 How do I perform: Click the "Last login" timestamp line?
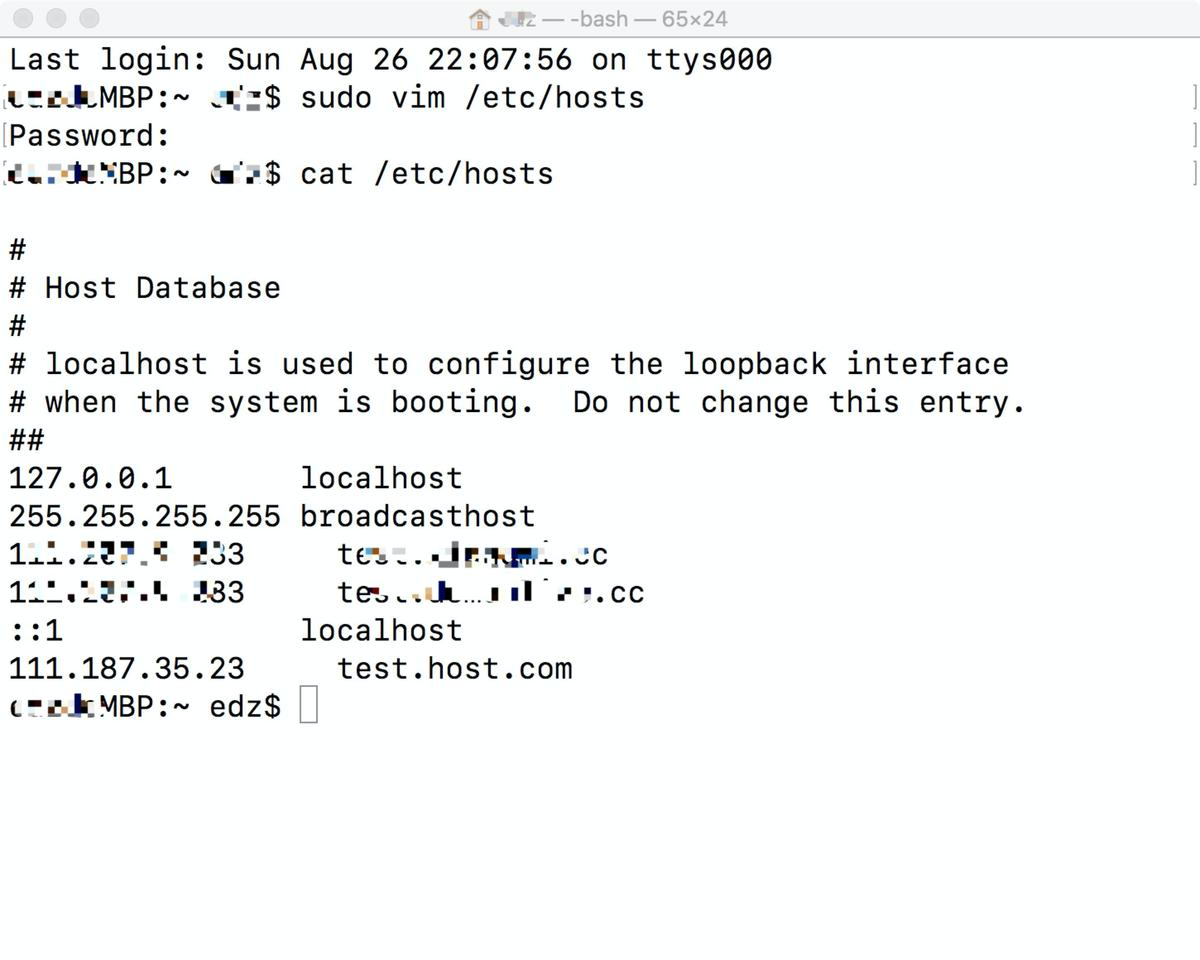(x=390, y=59)
